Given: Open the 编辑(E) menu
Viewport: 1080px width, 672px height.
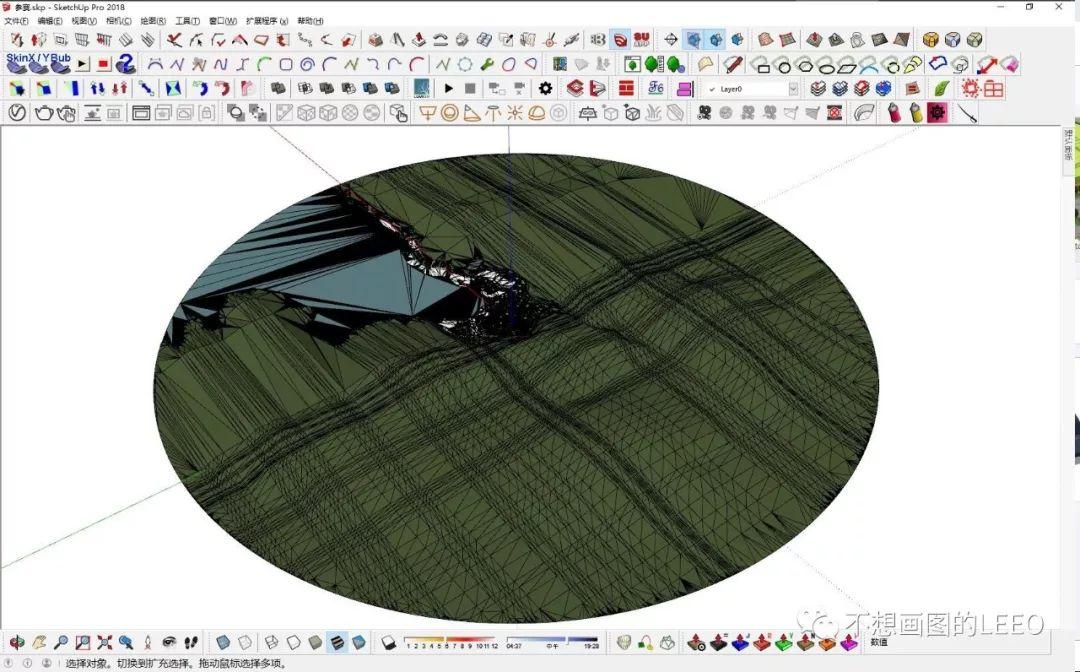Looking at the screenshot, I should [x=50, y=21].
